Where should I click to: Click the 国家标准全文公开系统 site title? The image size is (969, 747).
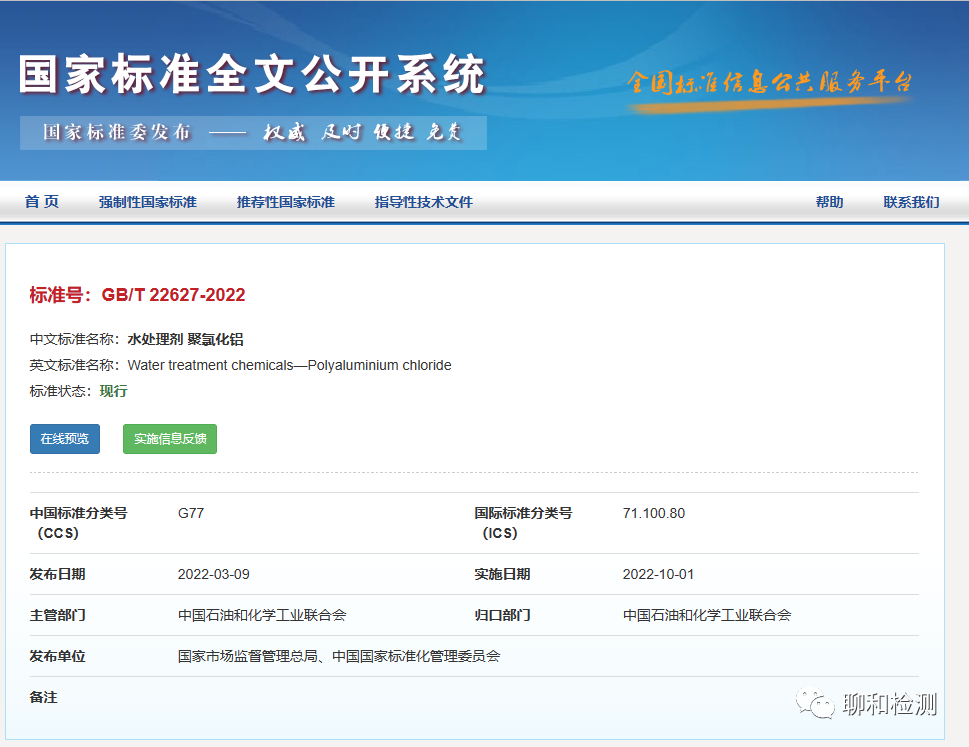click(252, 75)
